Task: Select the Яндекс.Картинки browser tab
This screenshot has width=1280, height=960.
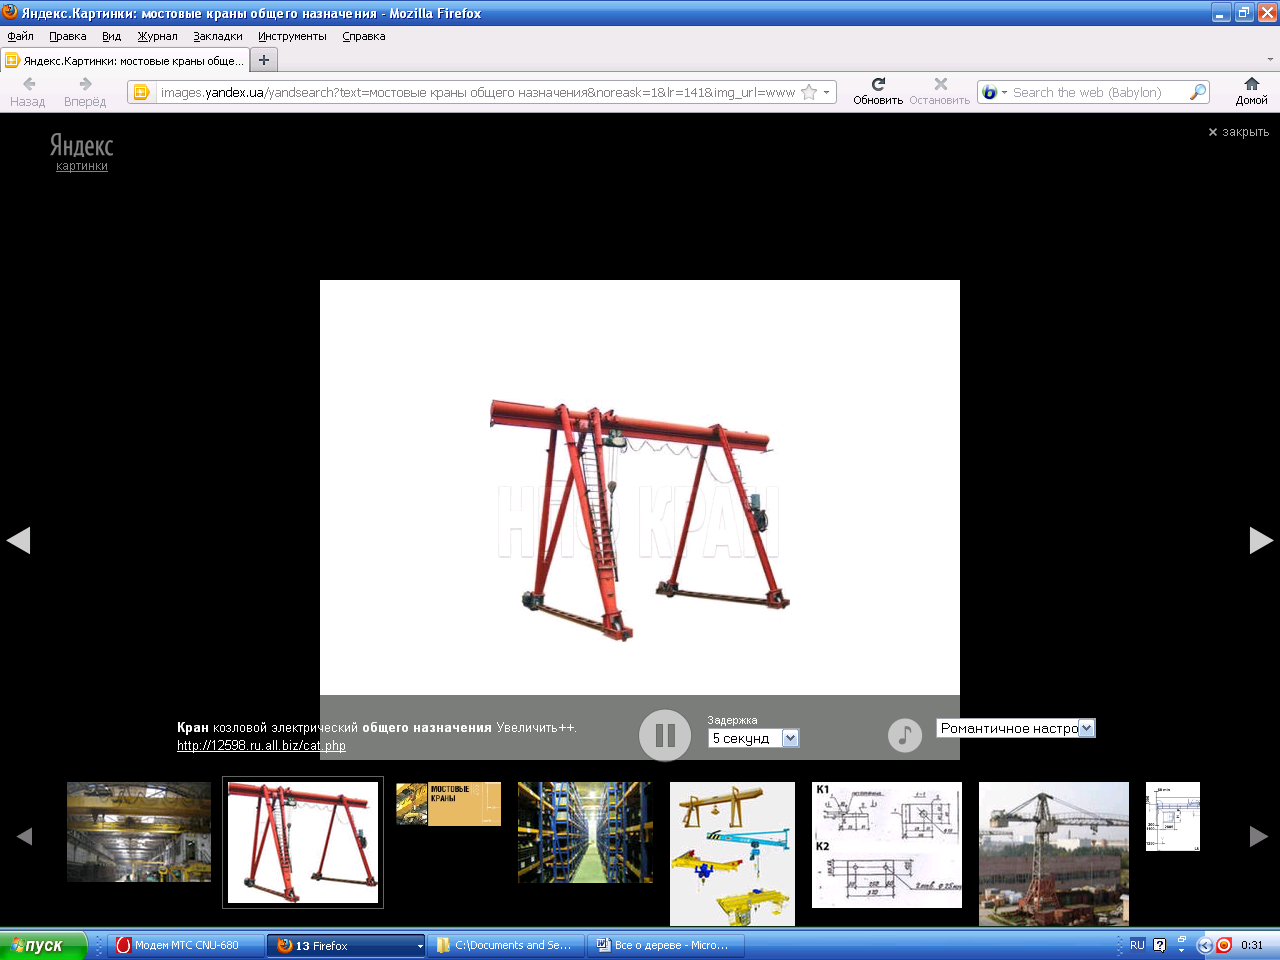Action: tap(124, 60)
